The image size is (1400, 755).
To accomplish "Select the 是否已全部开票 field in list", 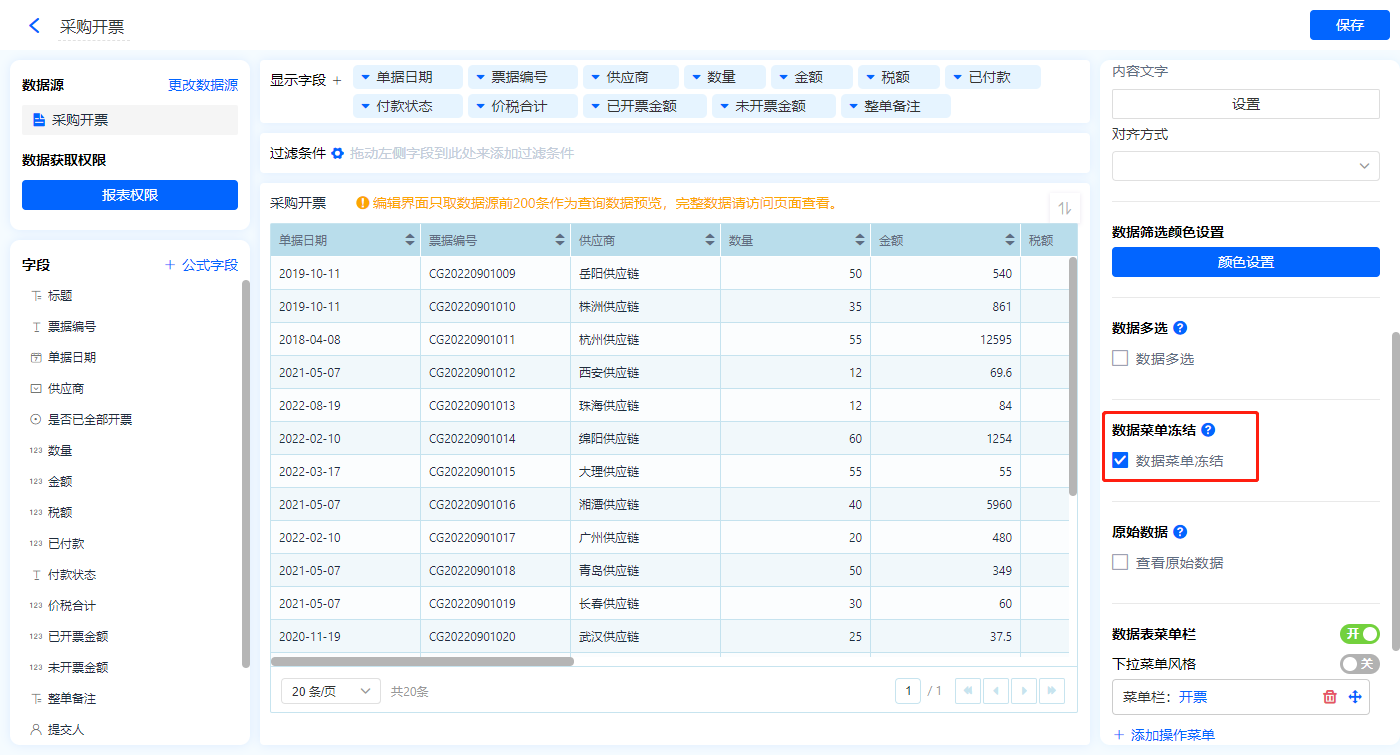I will (x=90, y=419).
